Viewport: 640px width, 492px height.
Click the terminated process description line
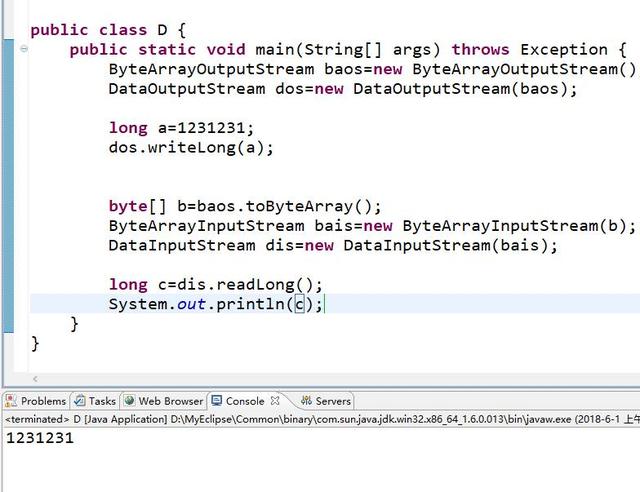[x=322, y=419]
